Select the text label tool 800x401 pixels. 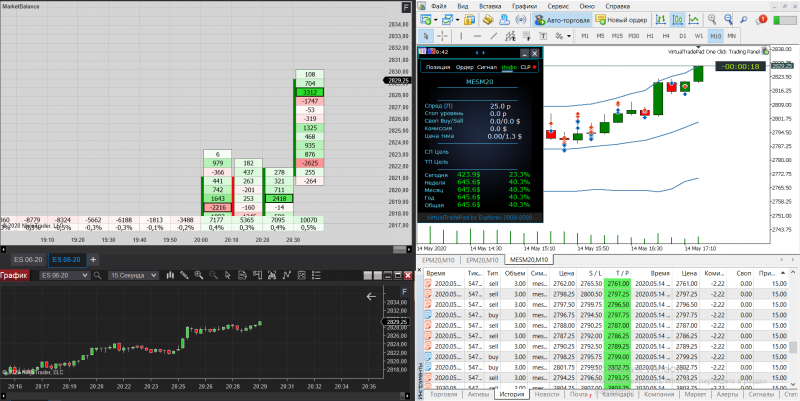(543, 36)
